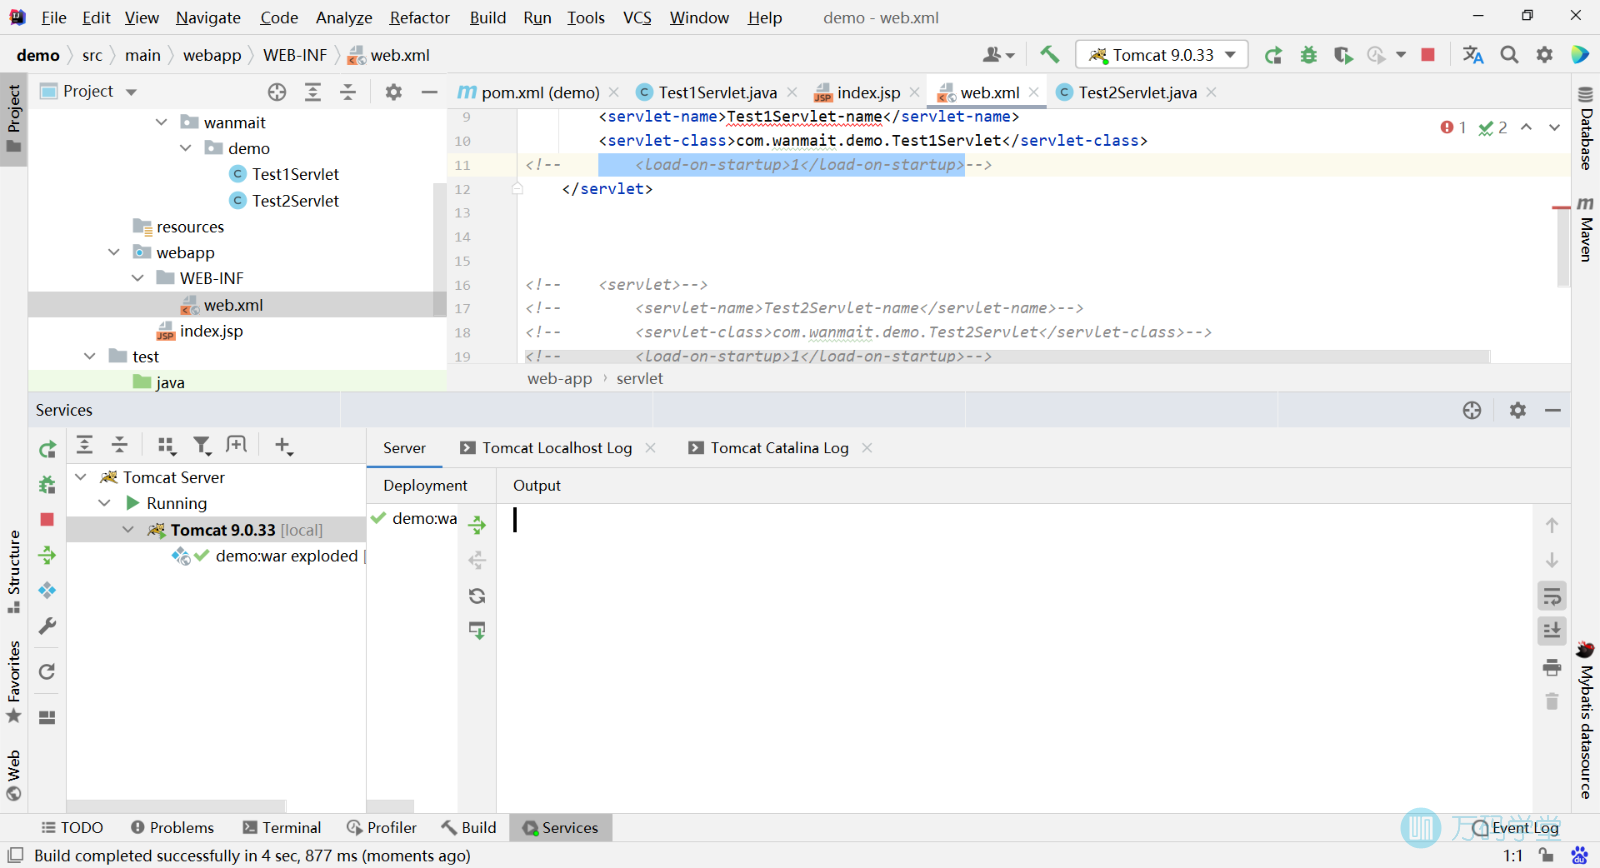The image size is (1600, 868).
Task: Open the Refactor menu
Action: [x=419, y=18]
